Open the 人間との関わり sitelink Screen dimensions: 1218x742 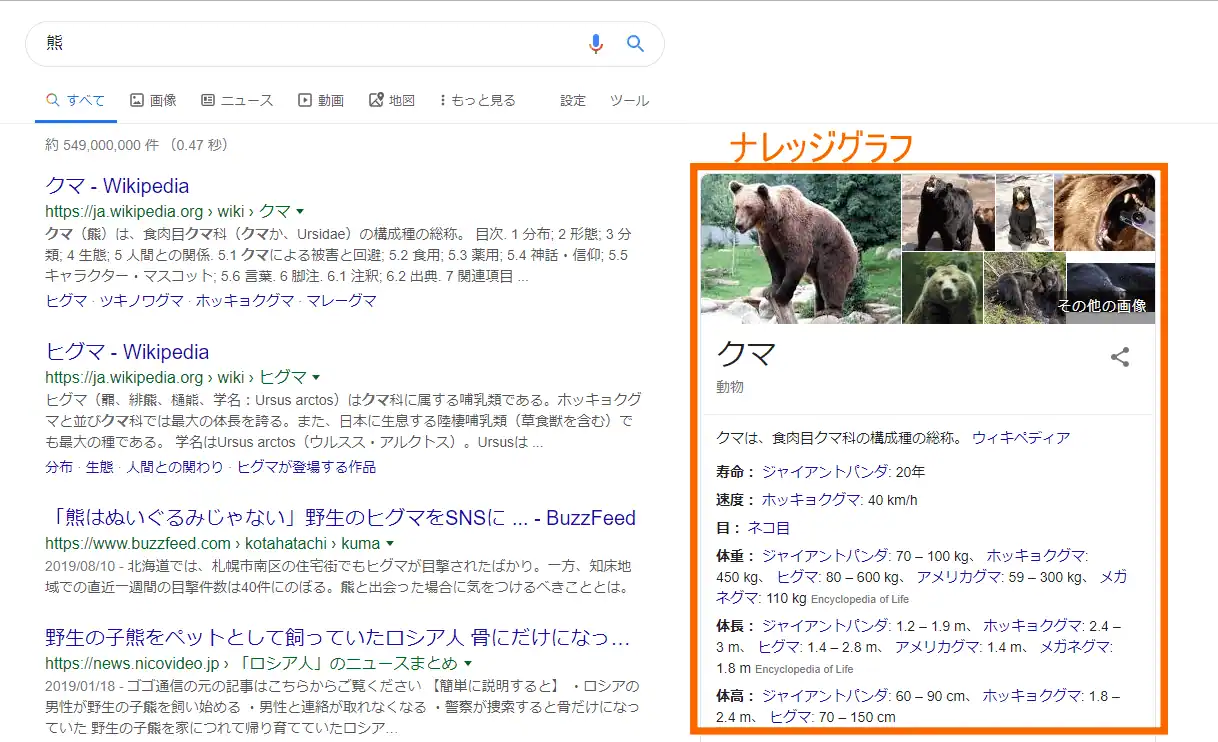[x=175, y=467]
